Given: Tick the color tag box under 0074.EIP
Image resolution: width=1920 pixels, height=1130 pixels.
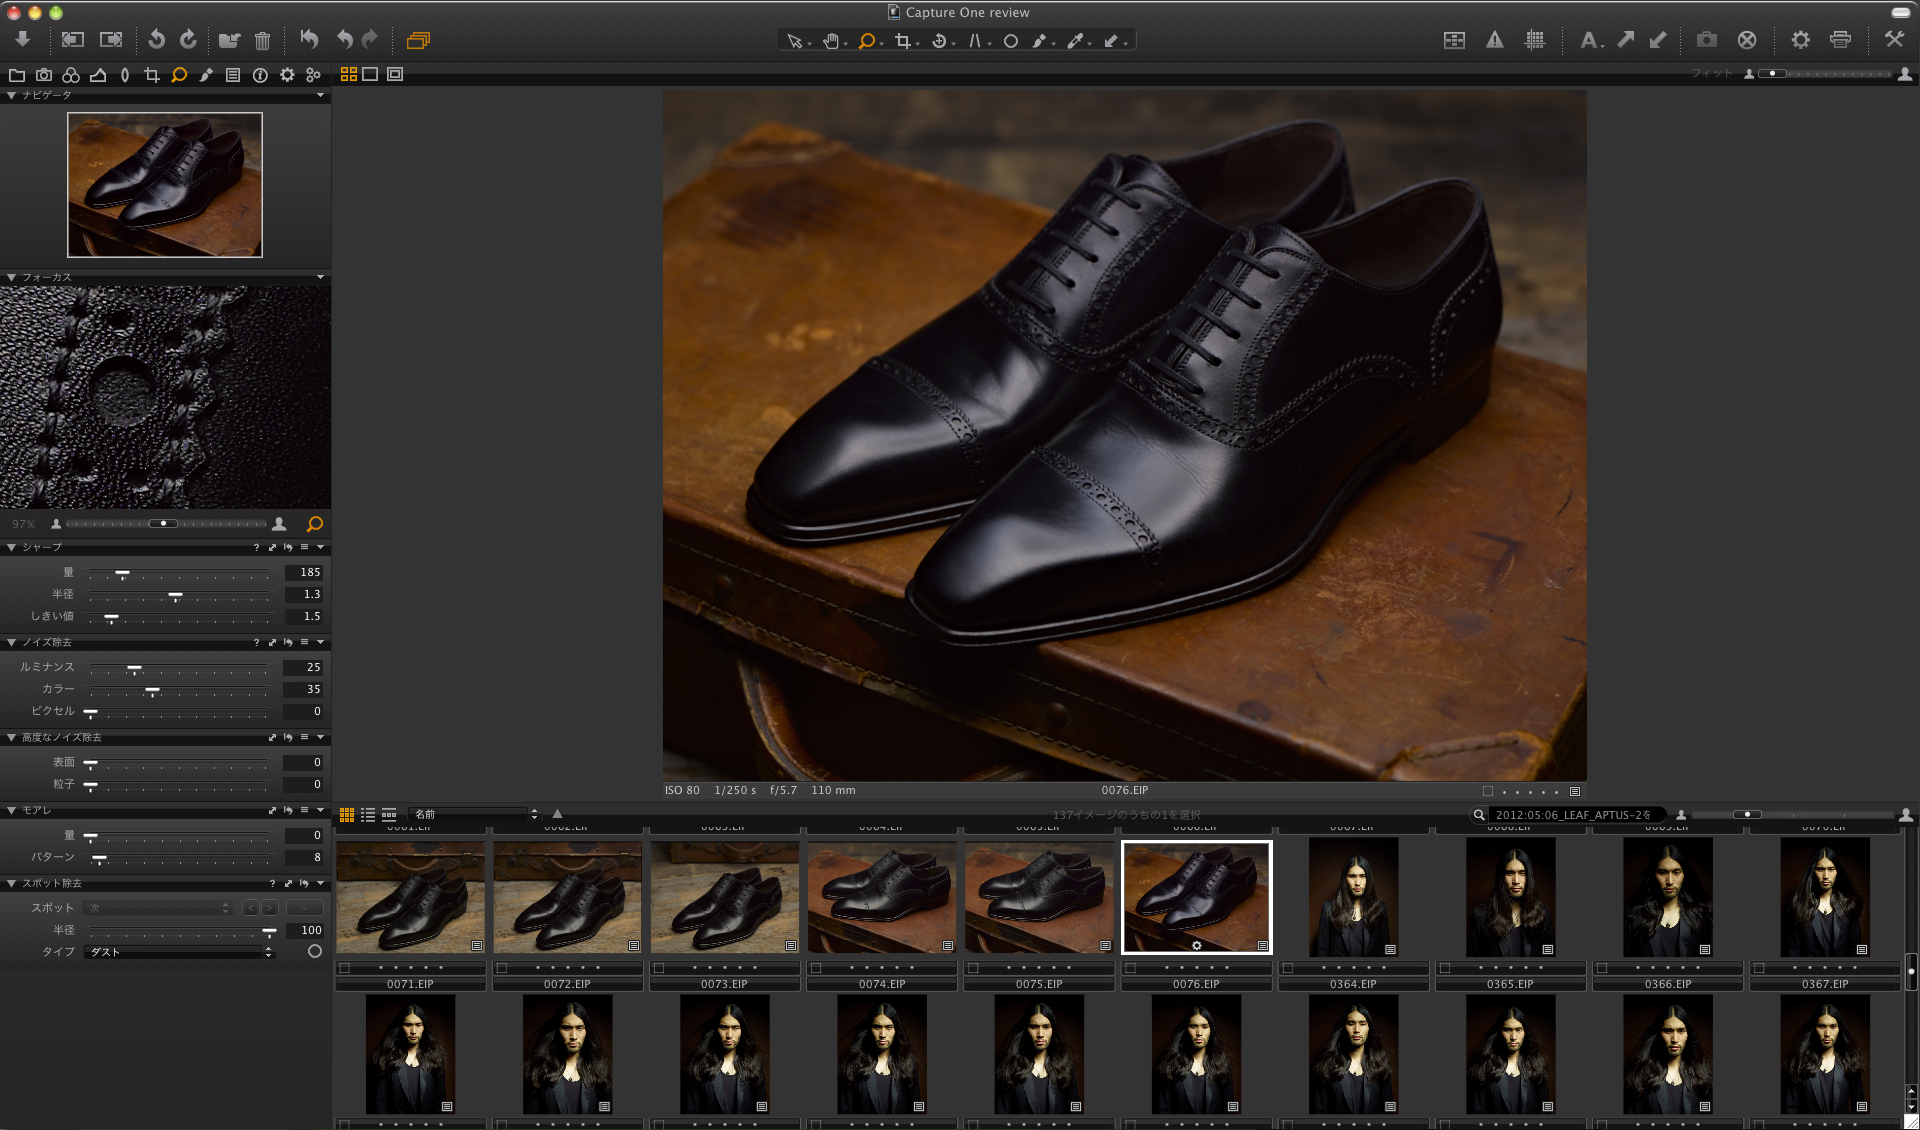Looking at the screenshot, I should (816, 968).
